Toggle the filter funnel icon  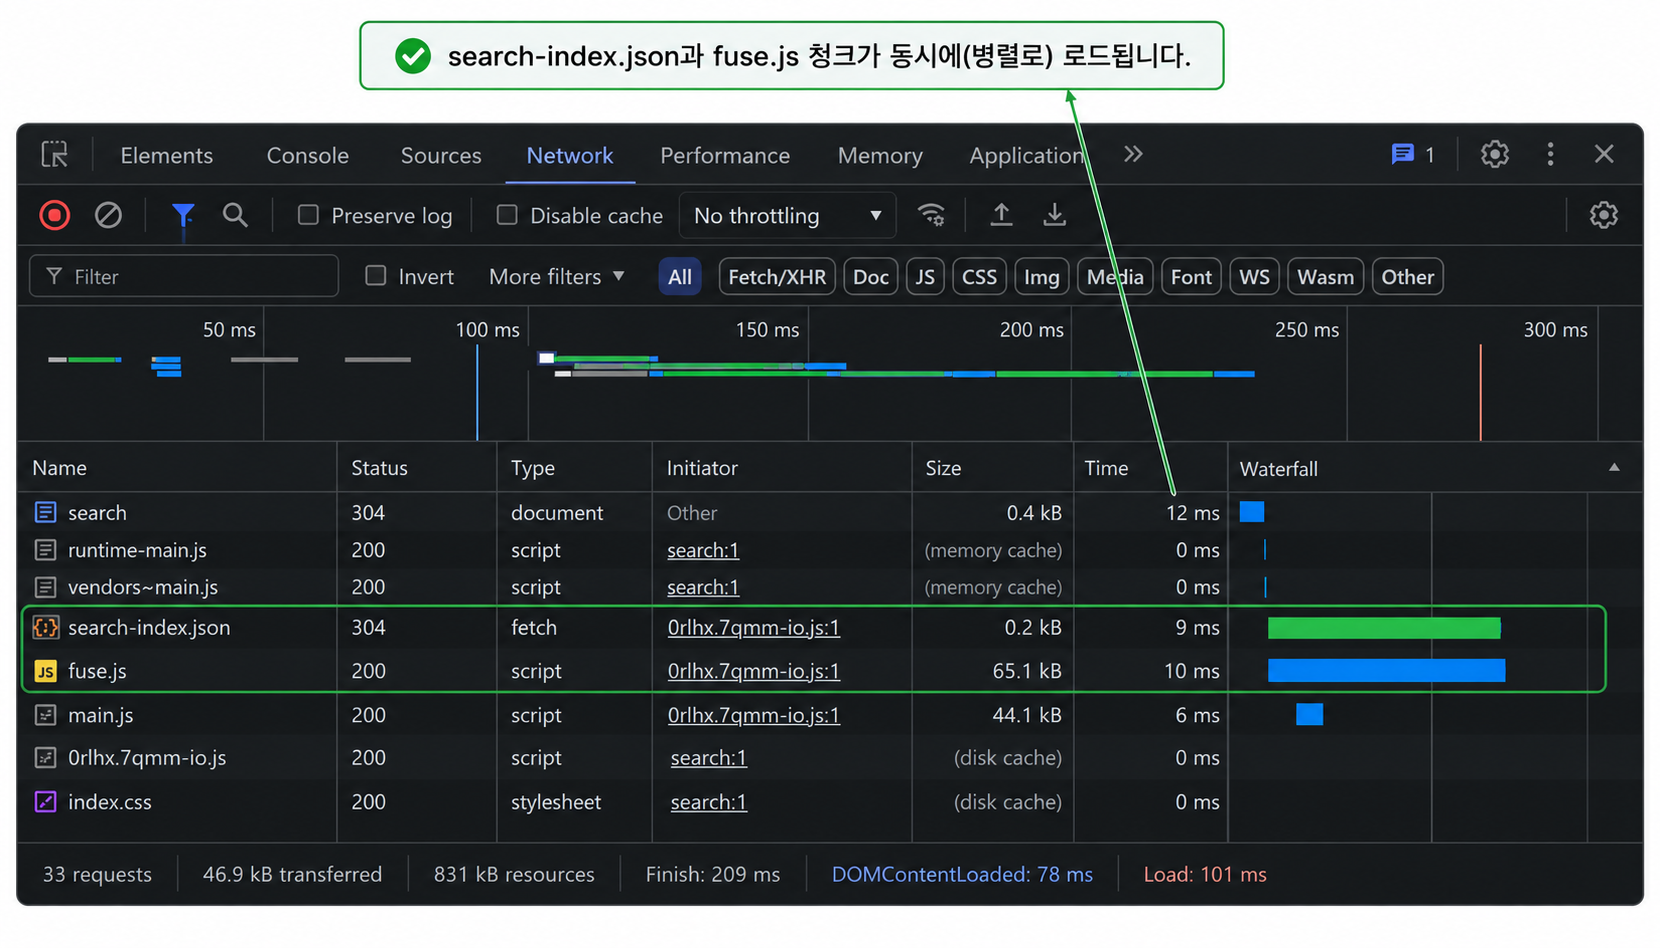[183, 215]
